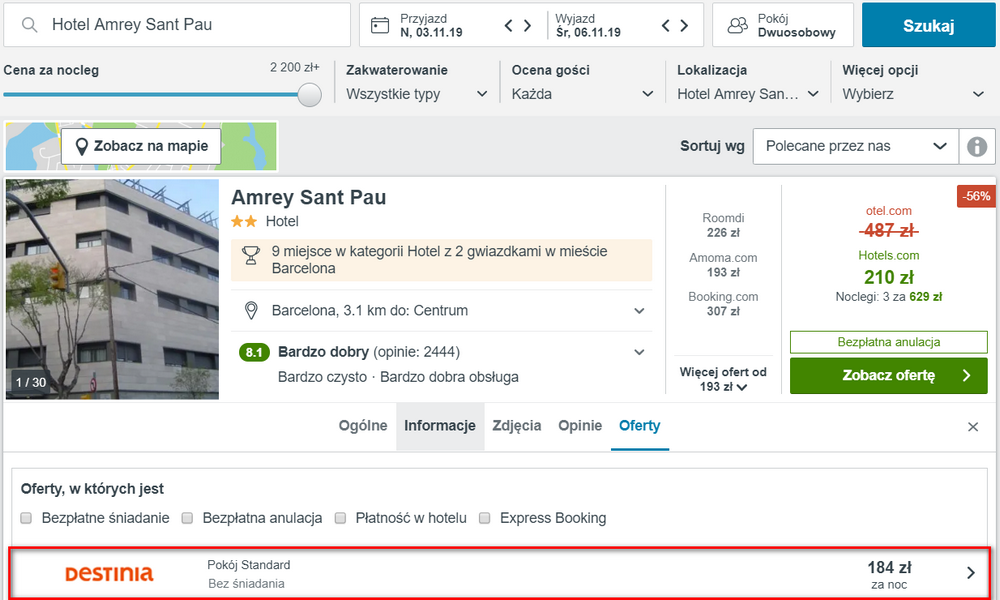Image resolution: width=1000 pixels, height=600 pixels.
Task: Click the Amrey Sant Pau hotel title
Action: [x=309, y=197]
